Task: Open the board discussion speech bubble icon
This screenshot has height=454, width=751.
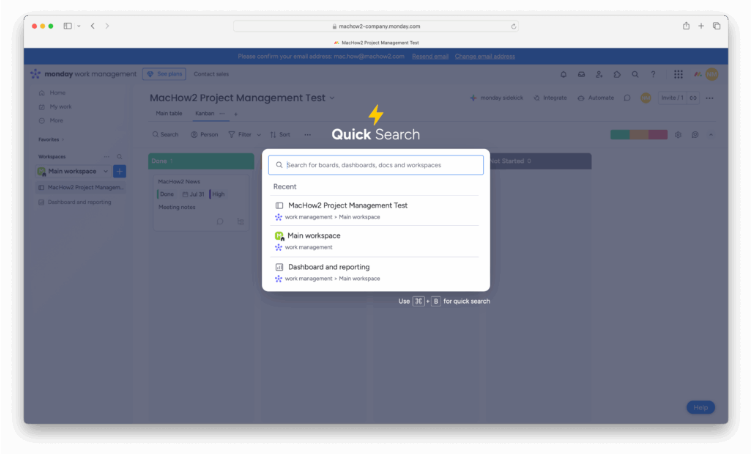Action: [627, 98]
